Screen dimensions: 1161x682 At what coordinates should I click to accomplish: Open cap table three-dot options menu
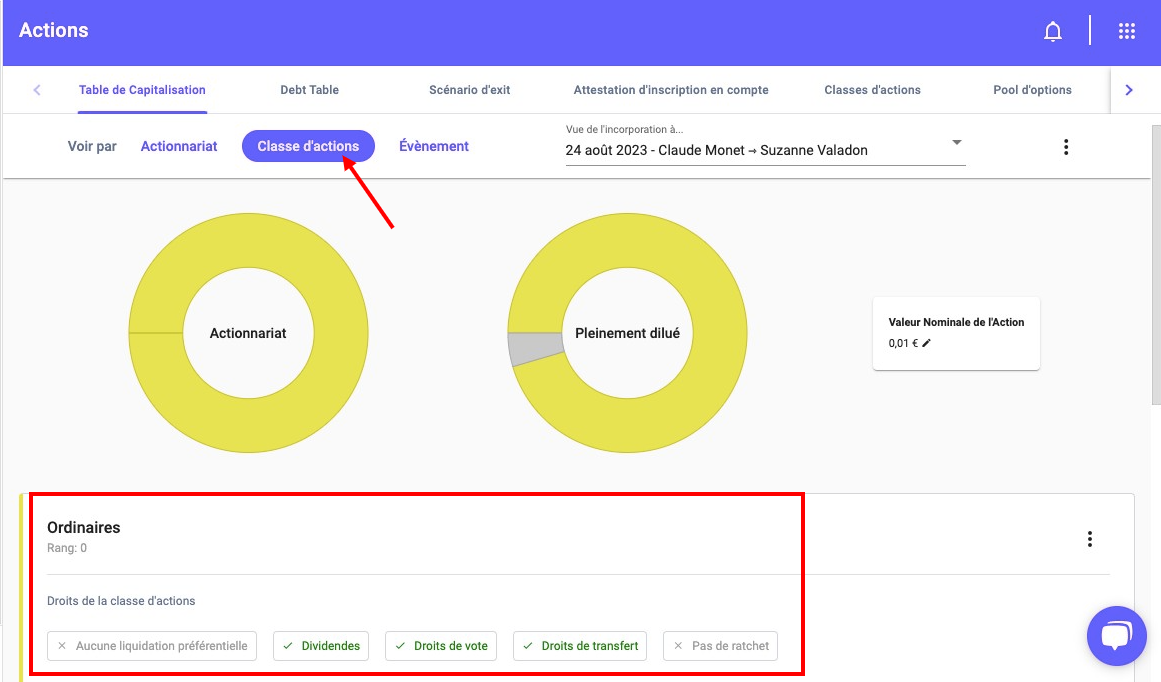1066,147
